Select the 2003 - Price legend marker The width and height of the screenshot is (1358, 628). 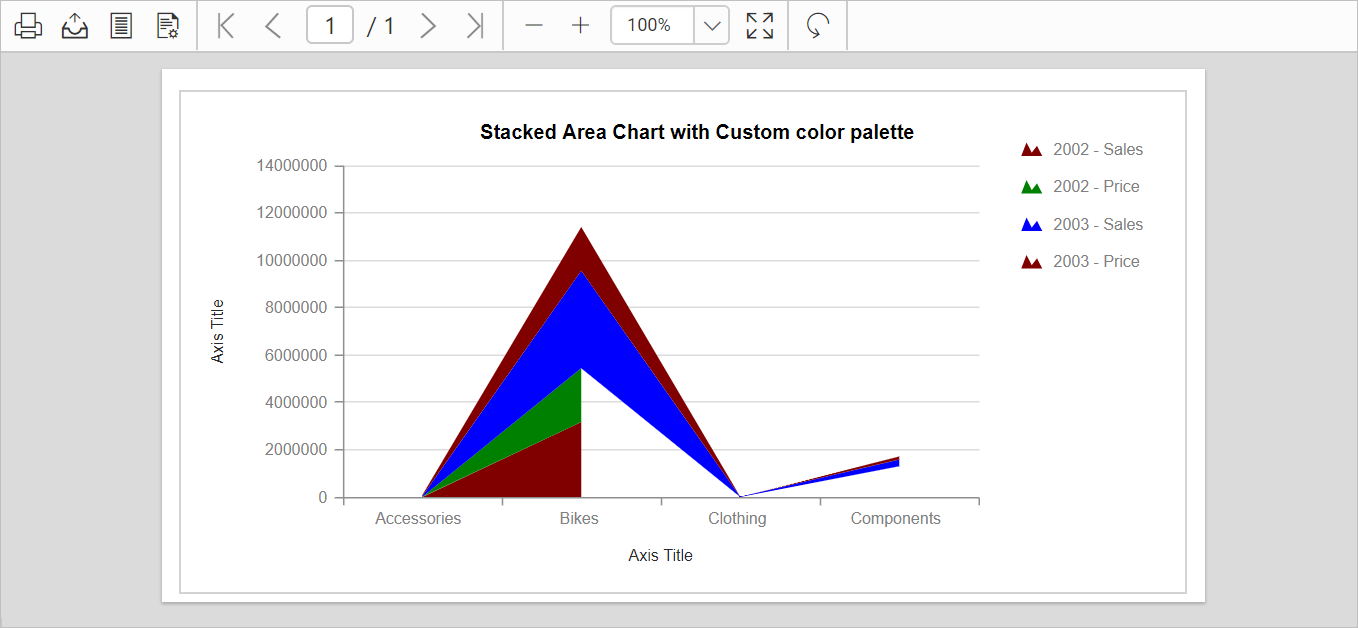pyautogui.click(x=1032, y=261)
